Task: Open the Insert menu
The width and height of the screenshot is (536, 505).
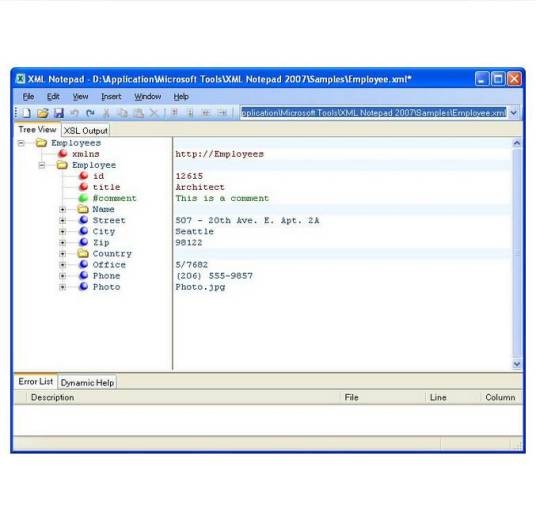Action: (x=111, y=97)
